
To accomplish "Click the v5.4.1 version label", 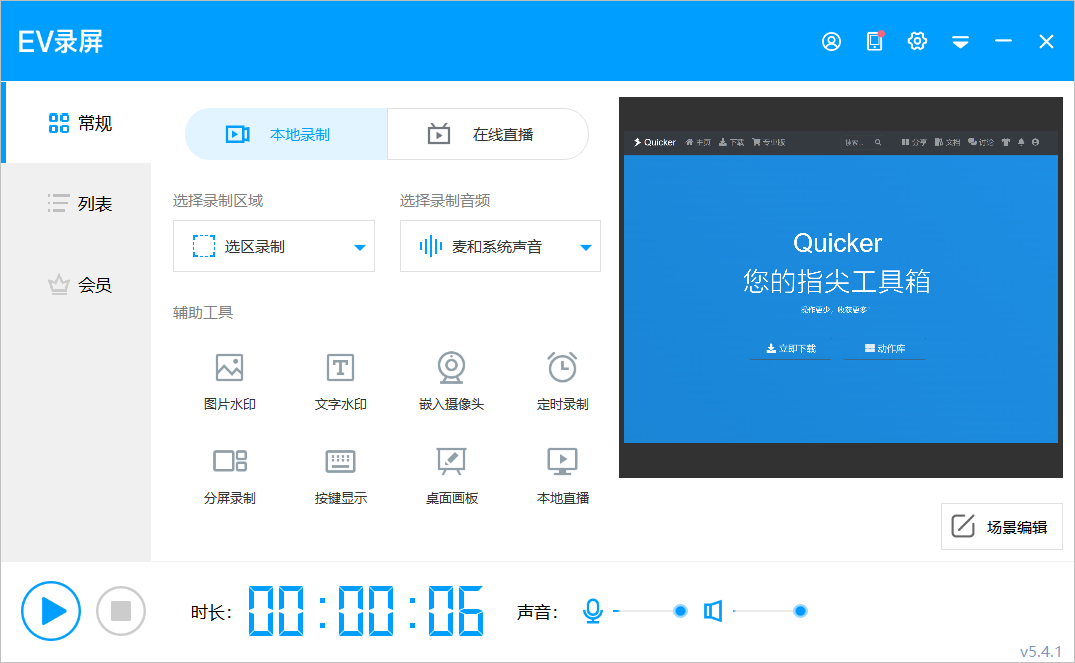I will [x=1041, y=651].
